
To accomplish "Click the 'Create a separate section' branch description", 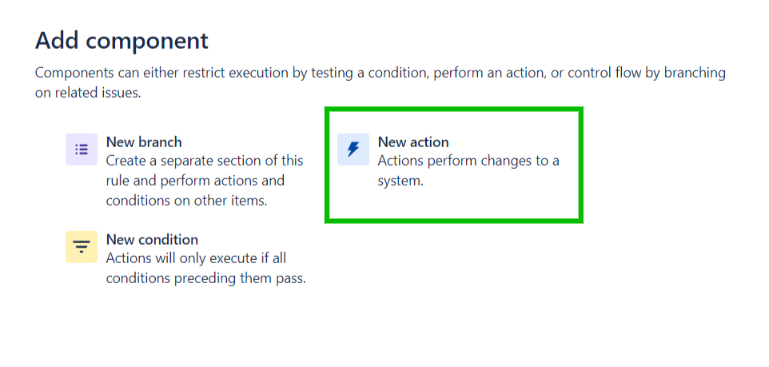I will point(205,181).
